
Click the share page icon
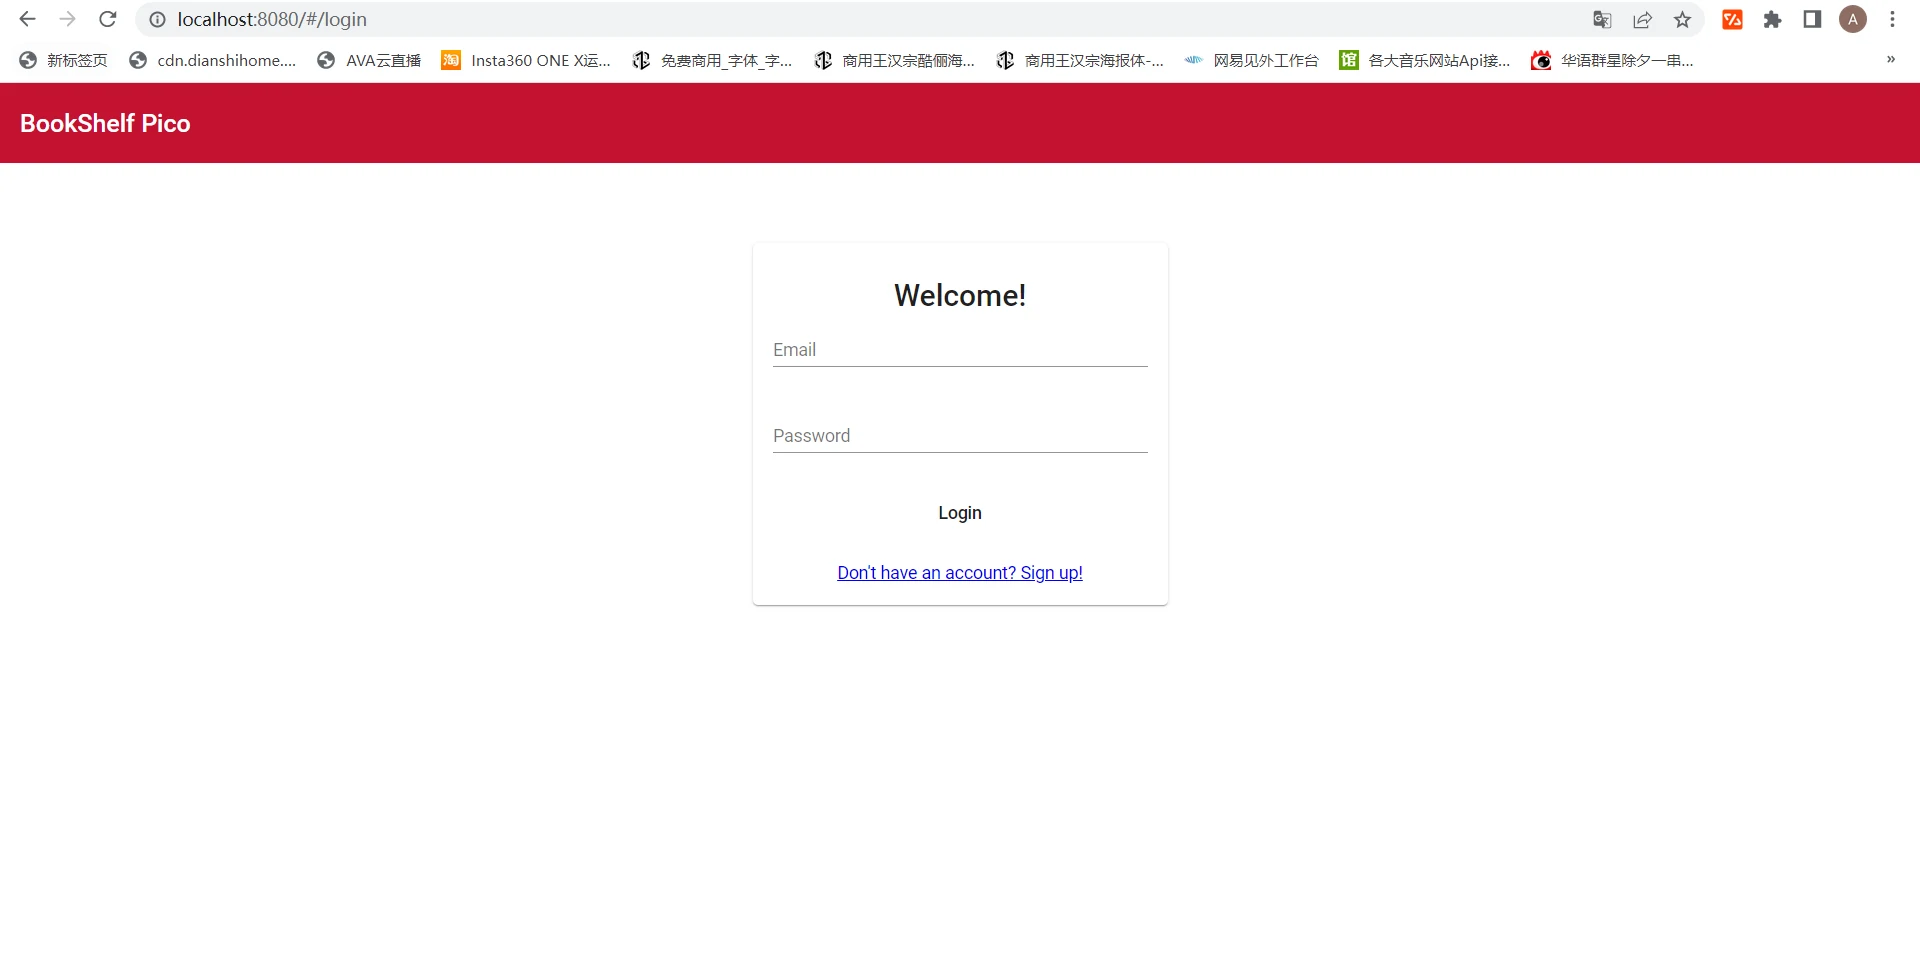click(x=1642, y=20)
